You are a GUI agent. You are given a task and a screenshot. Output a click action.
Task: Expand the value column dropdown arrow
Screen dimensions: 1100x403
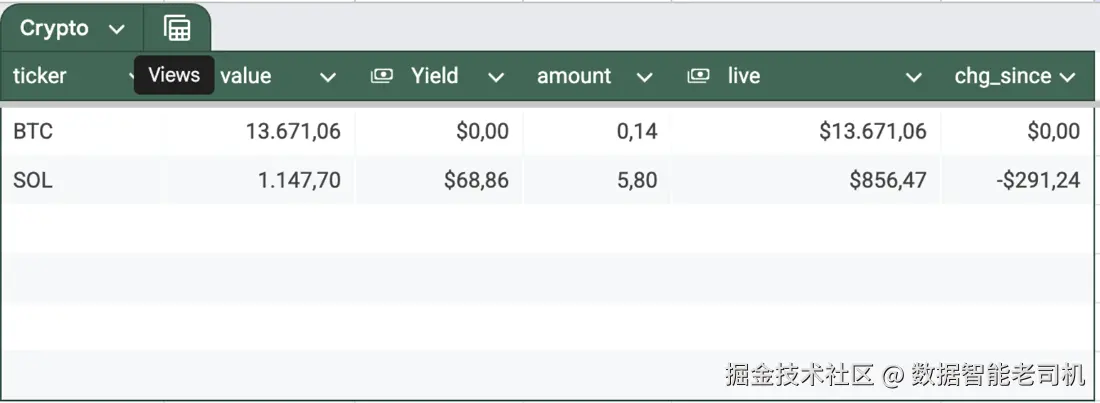coord(327,77)
